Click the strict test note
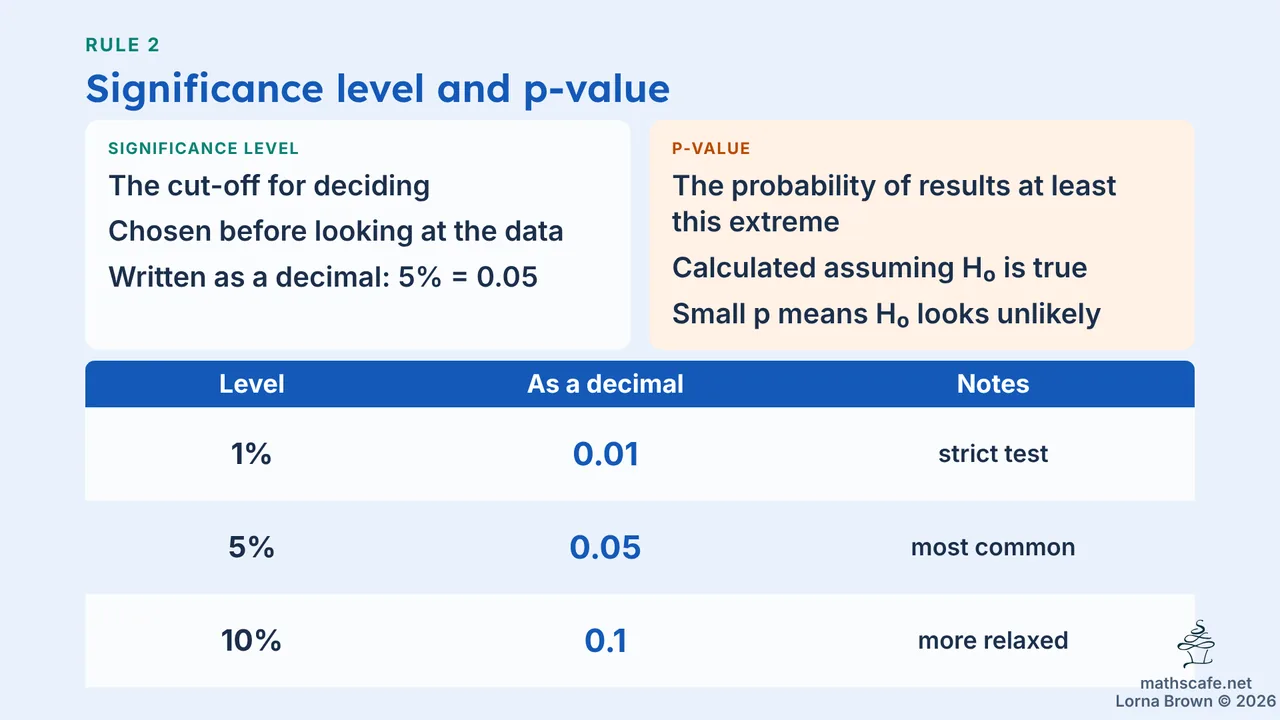This screenshot has height=720, width=1280. tap(993, 454)
